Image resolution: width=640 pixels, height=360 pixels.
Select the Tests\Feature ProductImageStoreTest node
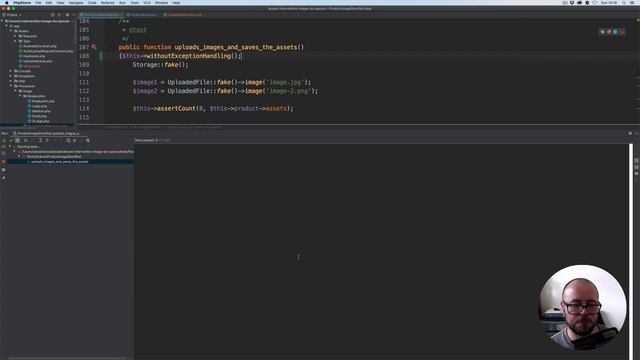[54, 157]
